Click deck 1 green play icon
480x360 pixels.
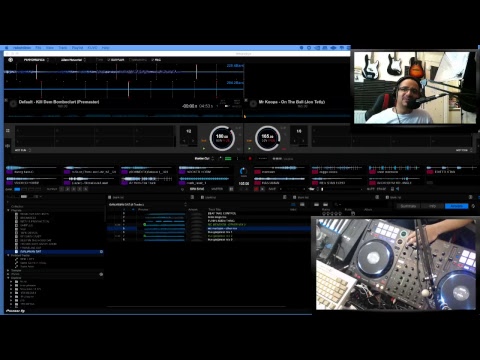pos(204,149)
